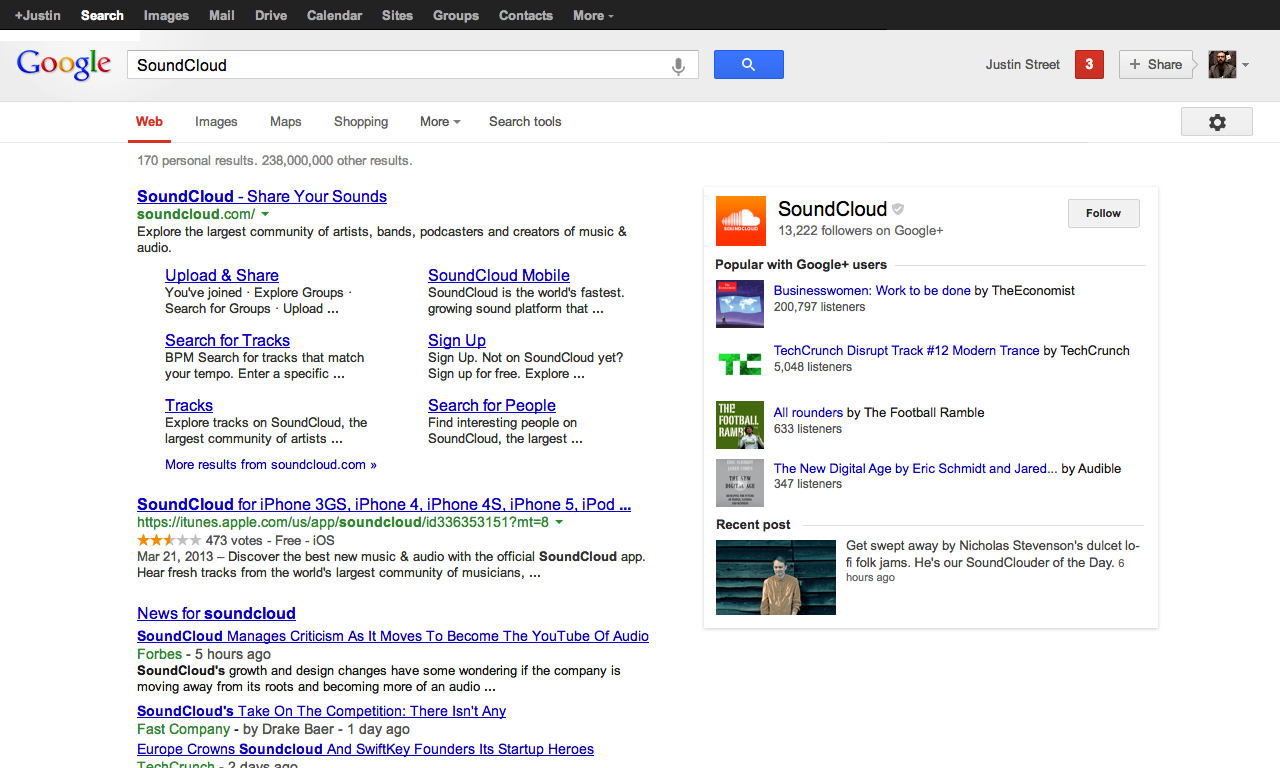Click the microphone voice search icon

click(678, 66)
